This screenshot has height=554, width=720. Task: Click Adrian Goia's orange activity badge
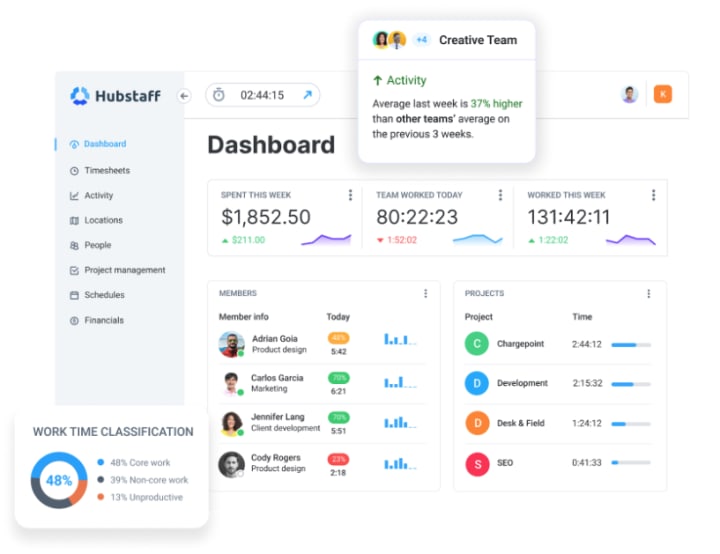(338, 338)
